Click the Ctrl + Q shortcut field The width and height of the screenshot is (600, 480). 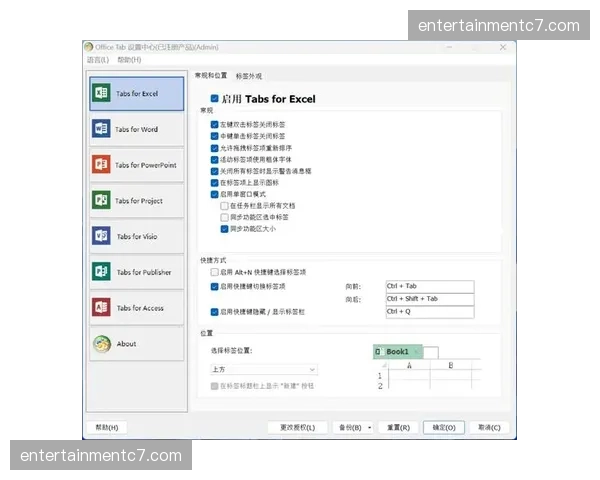[430, 312]
